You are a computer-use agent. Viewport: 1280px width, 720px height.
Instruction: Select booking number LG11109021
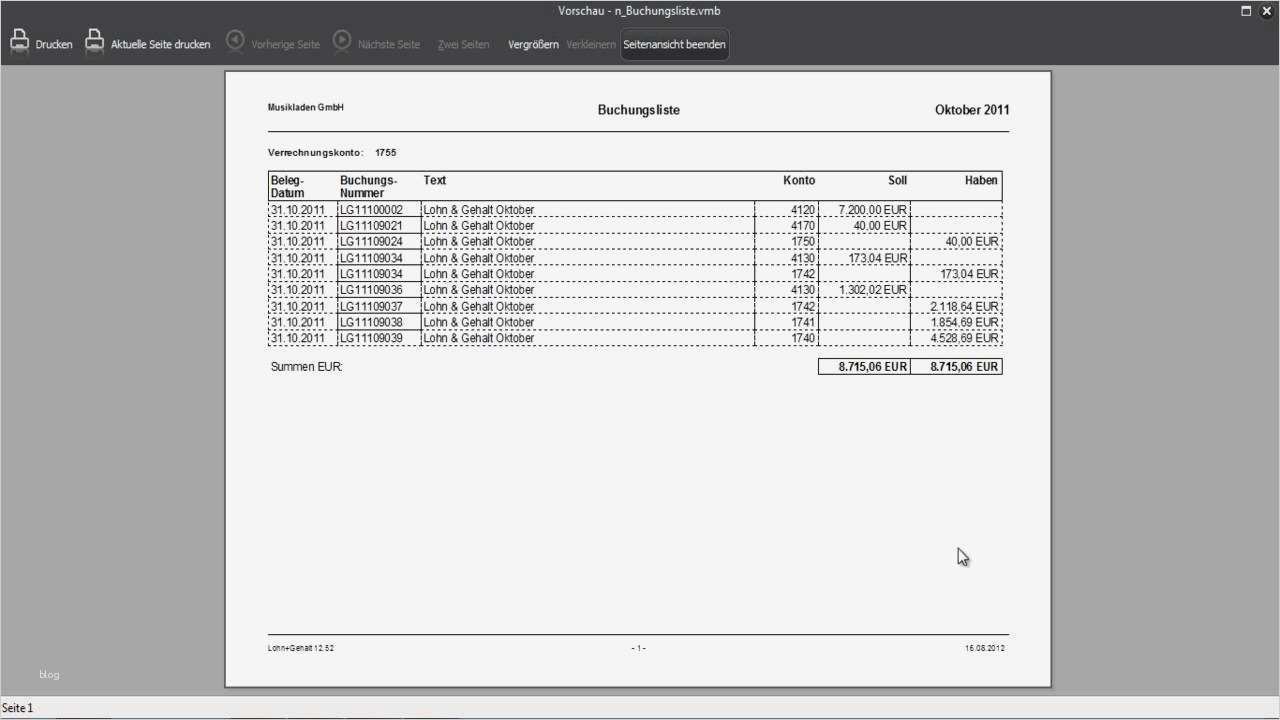(372, 226)
